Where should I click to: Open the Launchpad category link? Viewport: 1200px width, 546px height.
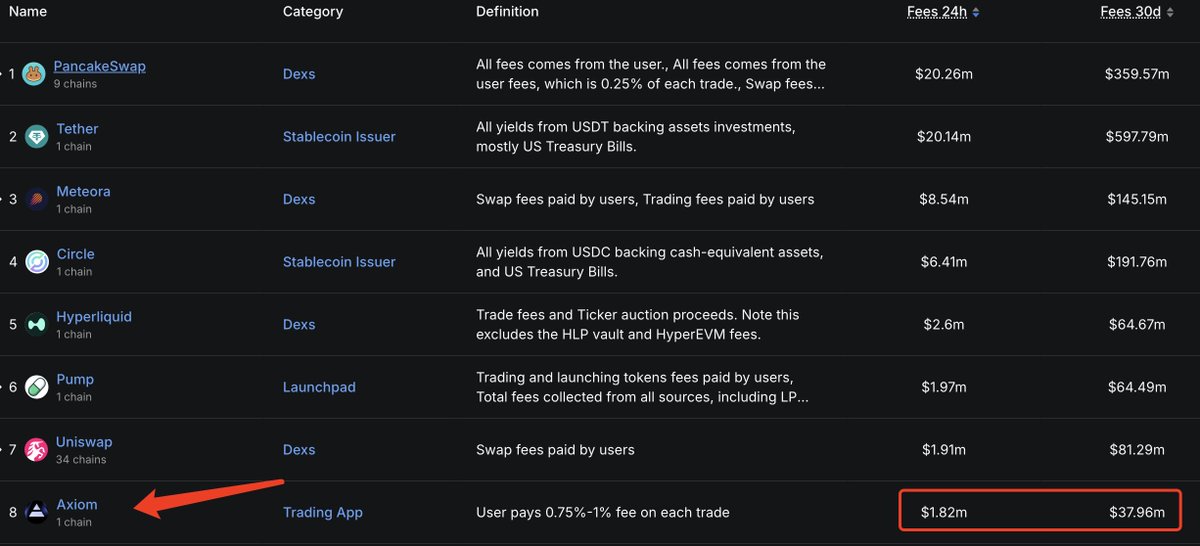click(x=319, y=387)
